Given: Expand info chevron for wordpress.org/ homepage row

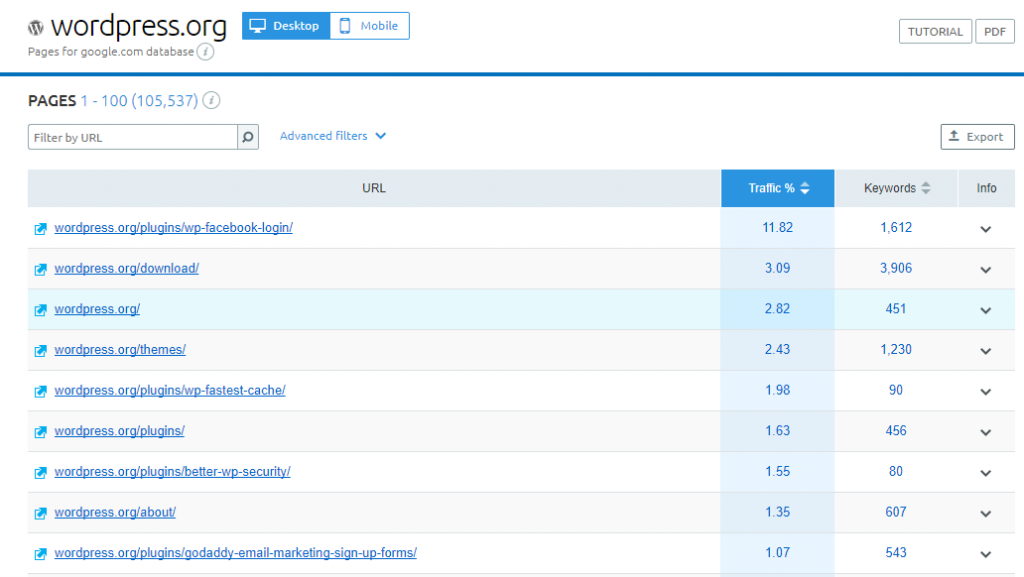Looking at the screenshot, I should point(985,310).
